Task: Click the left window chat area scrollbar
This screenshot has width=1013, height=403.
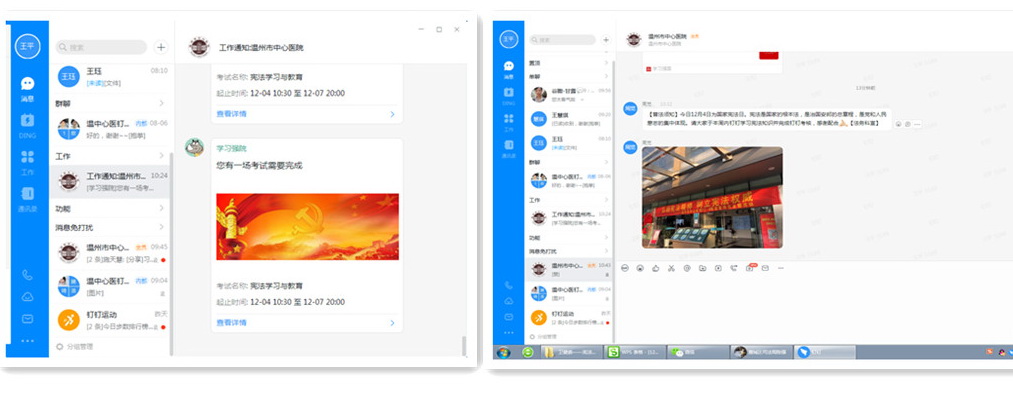Action: pos(464,346)
